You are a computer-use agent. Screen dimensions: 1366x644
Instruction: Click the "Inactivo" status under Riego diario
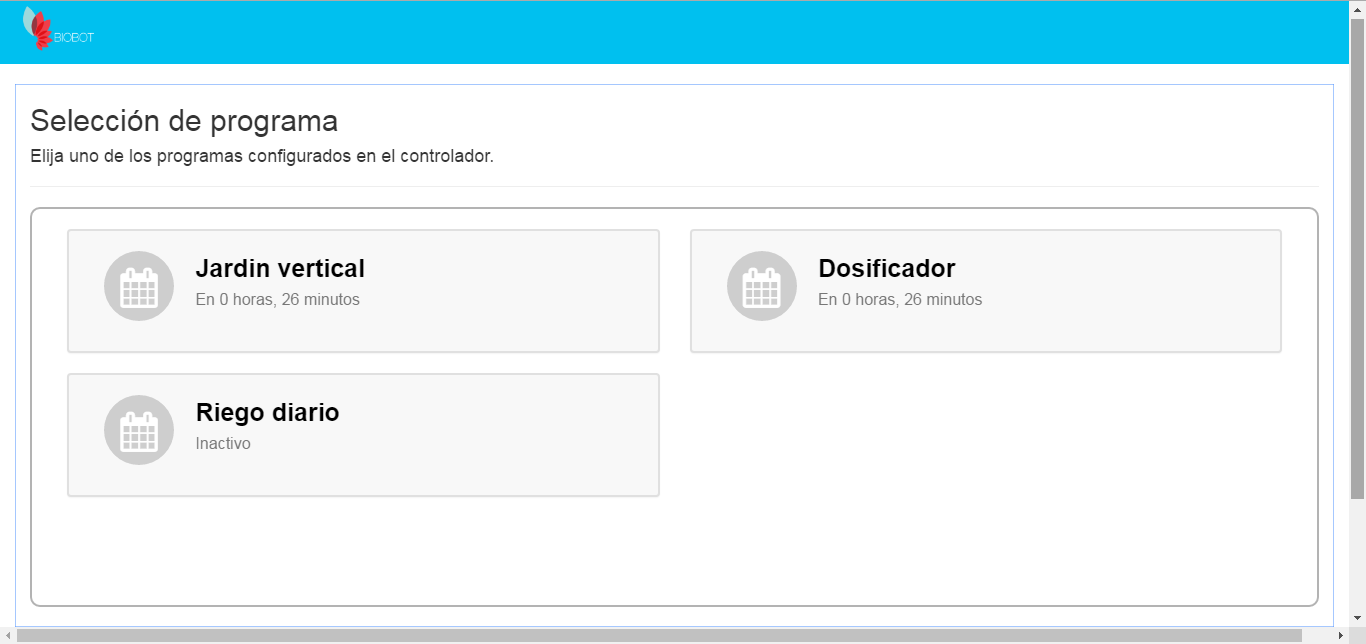tap(223, 443)
